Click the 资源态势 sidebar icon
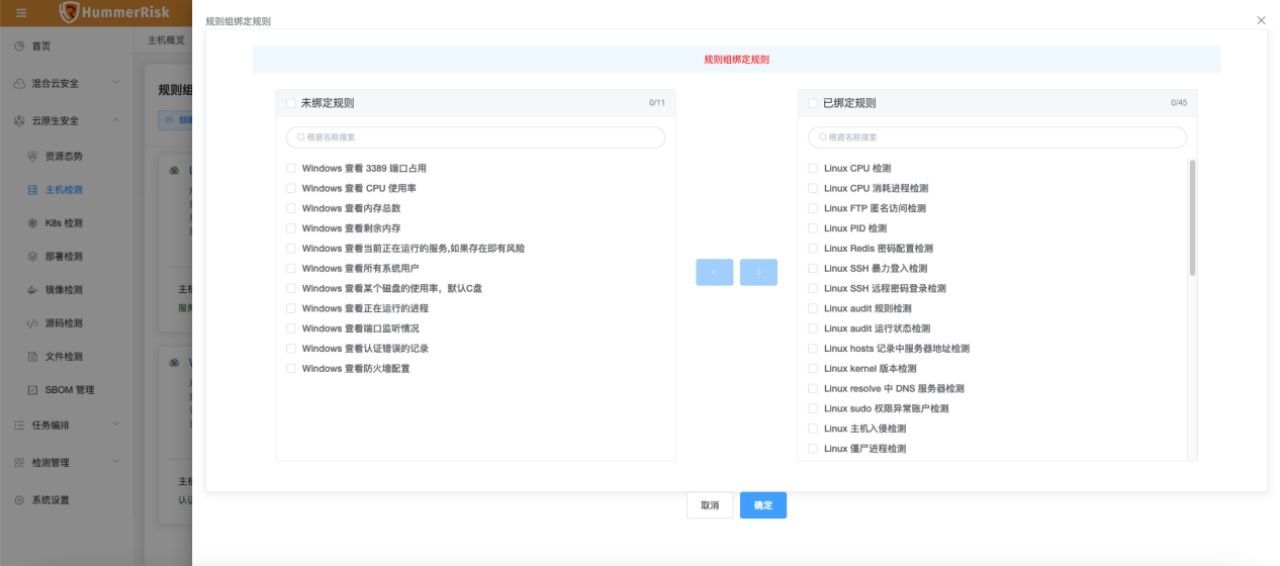 click(32, 156)
